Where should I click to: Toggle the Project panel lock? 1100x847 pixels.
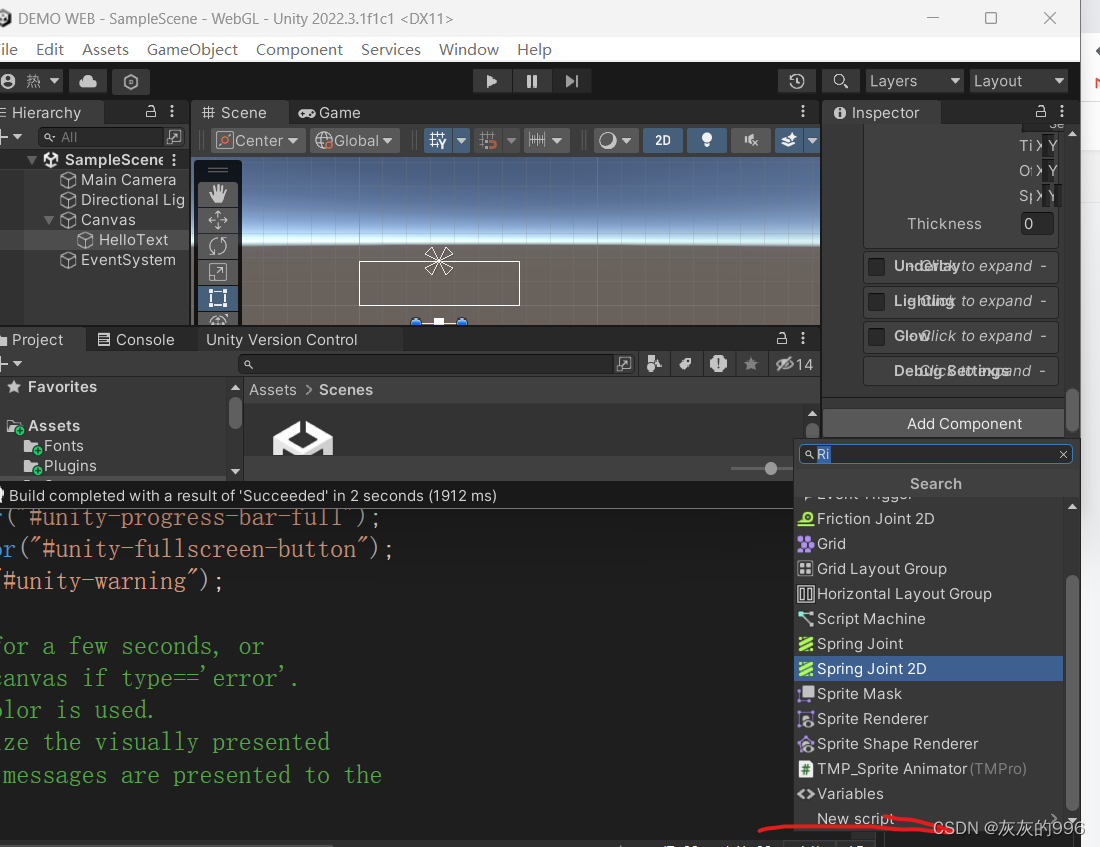[782, 338]
